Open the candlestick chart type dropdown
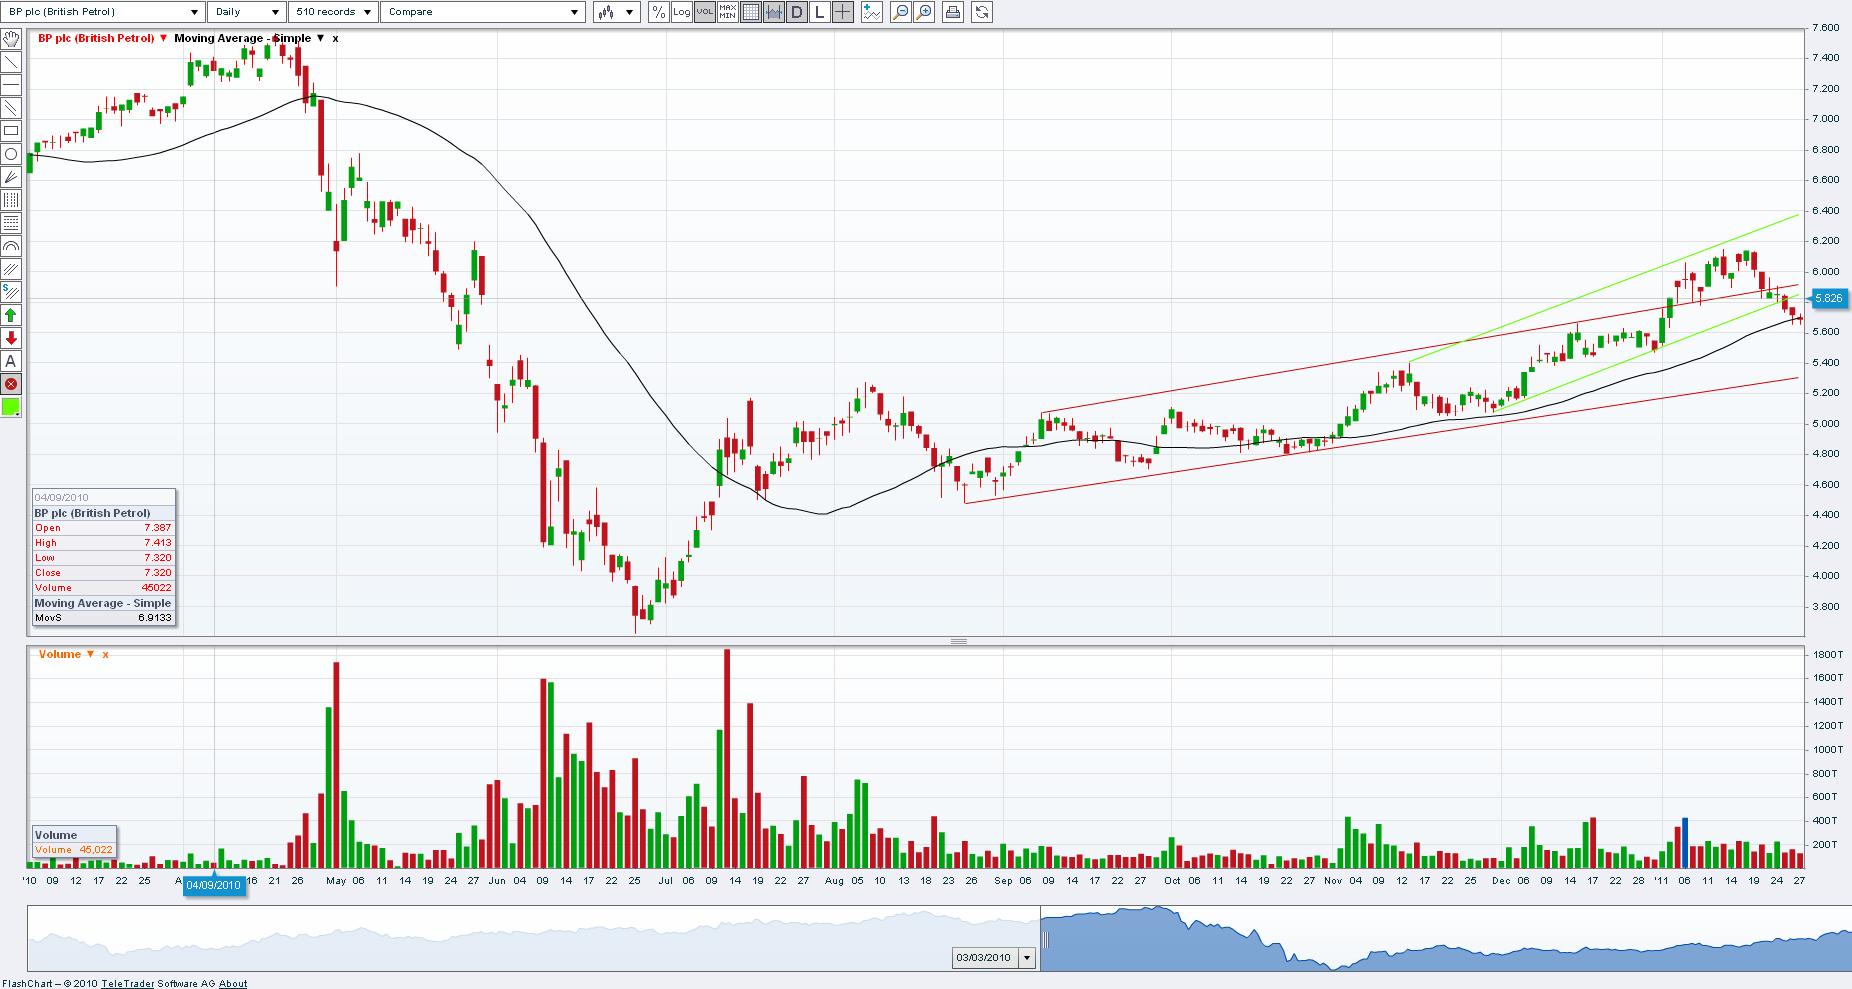The image size is (1852, 989). coord(616,12)
